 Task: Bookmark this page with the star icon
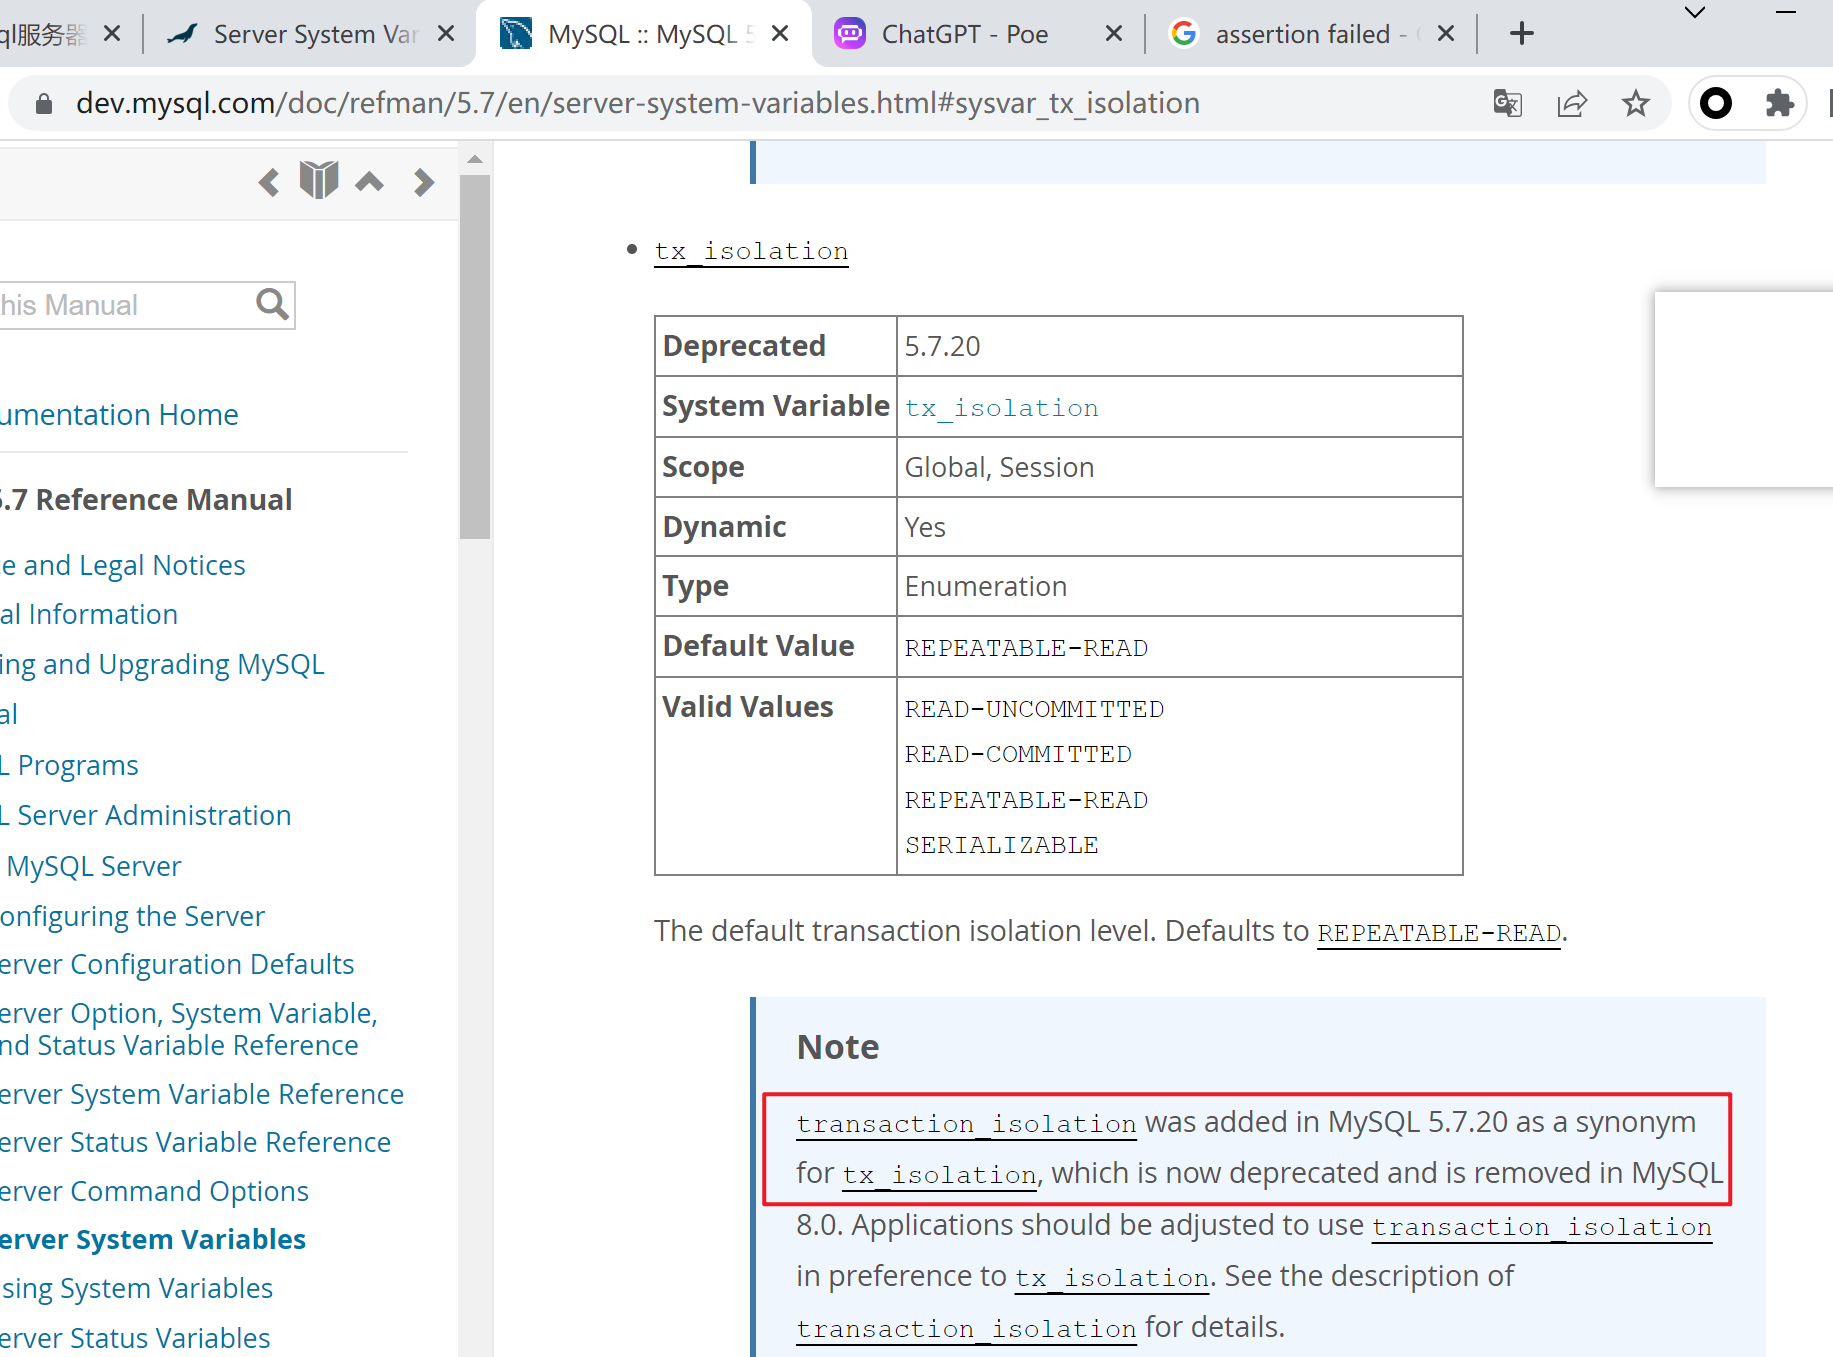click(x=1636, y=103)
